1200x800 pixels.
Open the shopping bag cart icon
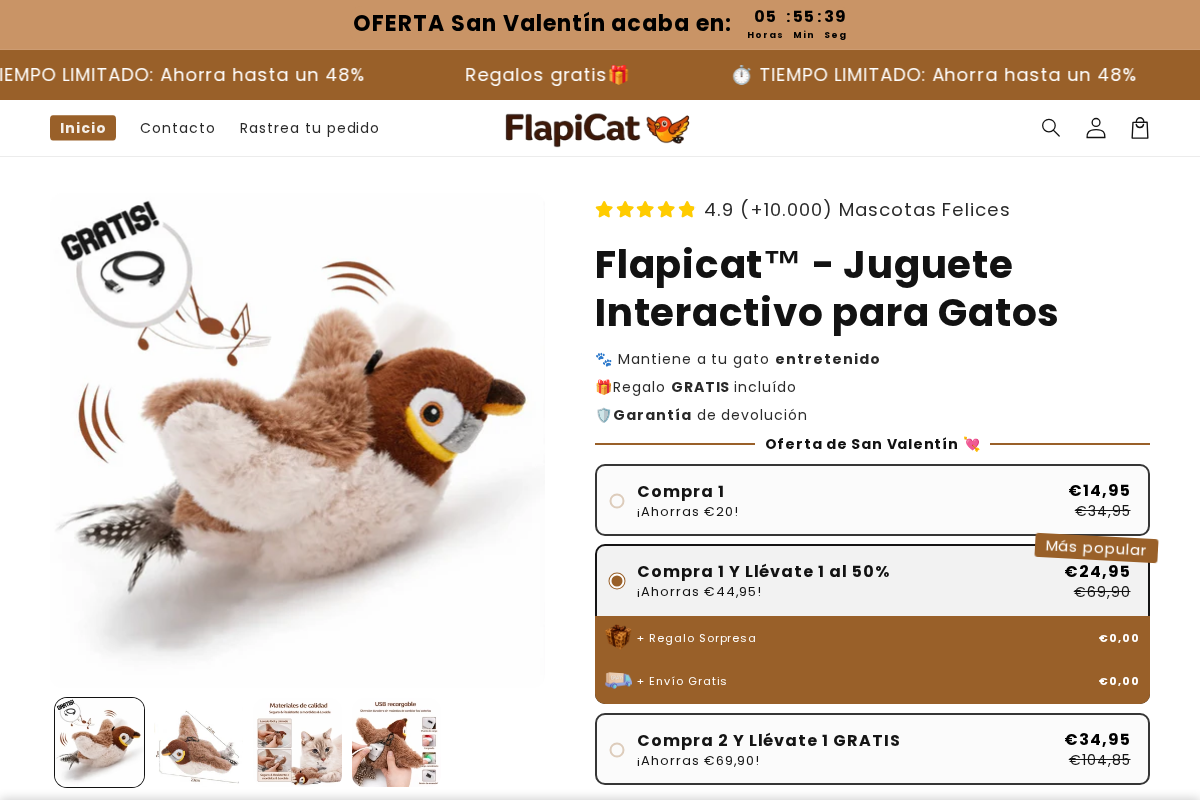coord(1140,128)
